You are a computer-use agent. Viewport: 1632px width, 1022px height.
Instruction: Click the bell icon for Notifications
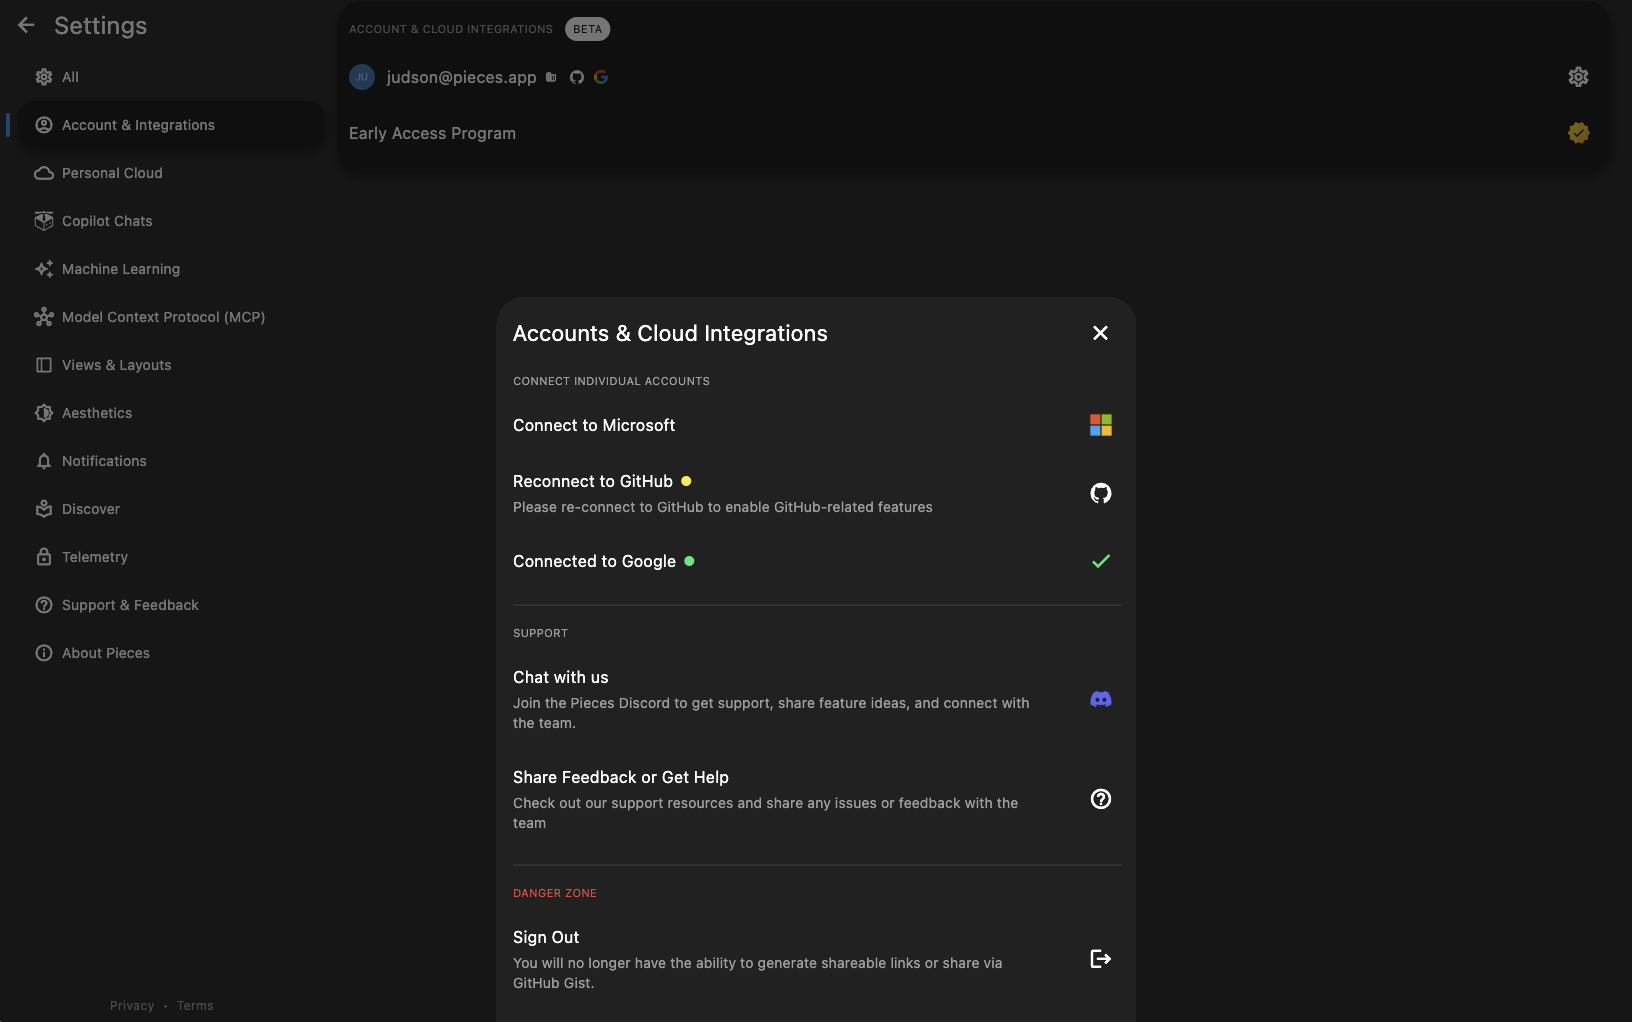click(44, 461)
